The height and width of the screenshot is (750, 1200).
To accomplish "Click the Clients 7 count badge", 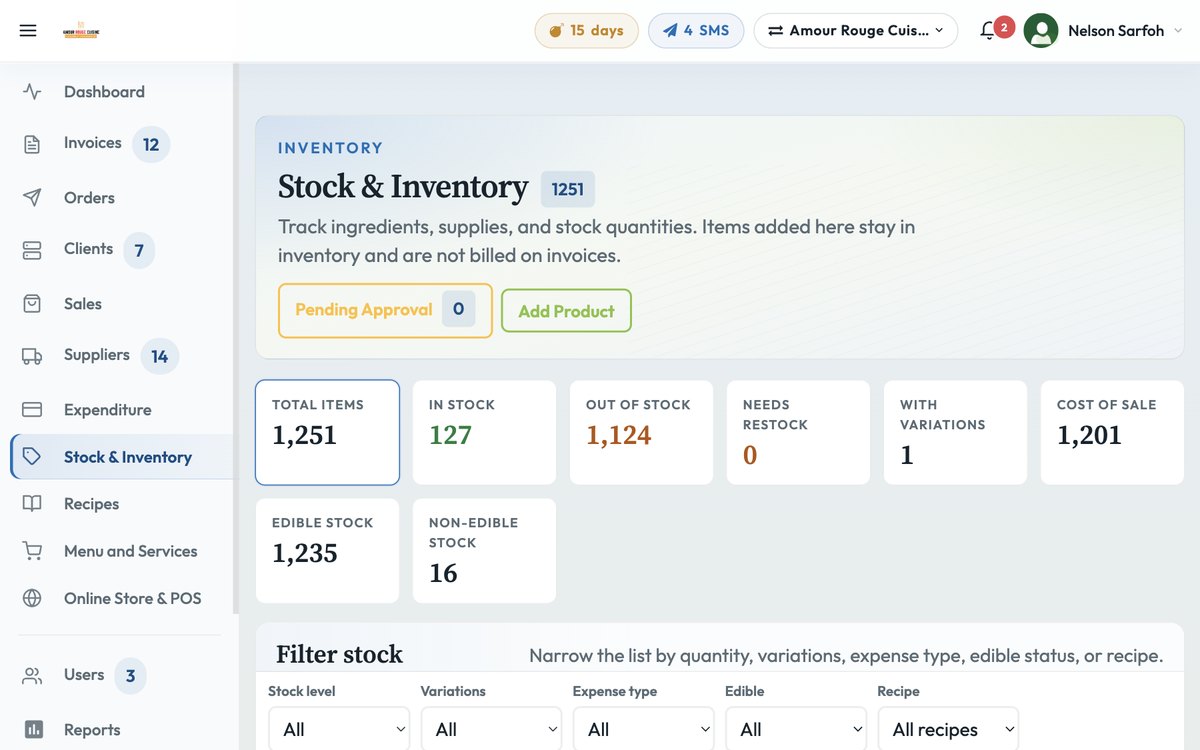I will 139,250.
